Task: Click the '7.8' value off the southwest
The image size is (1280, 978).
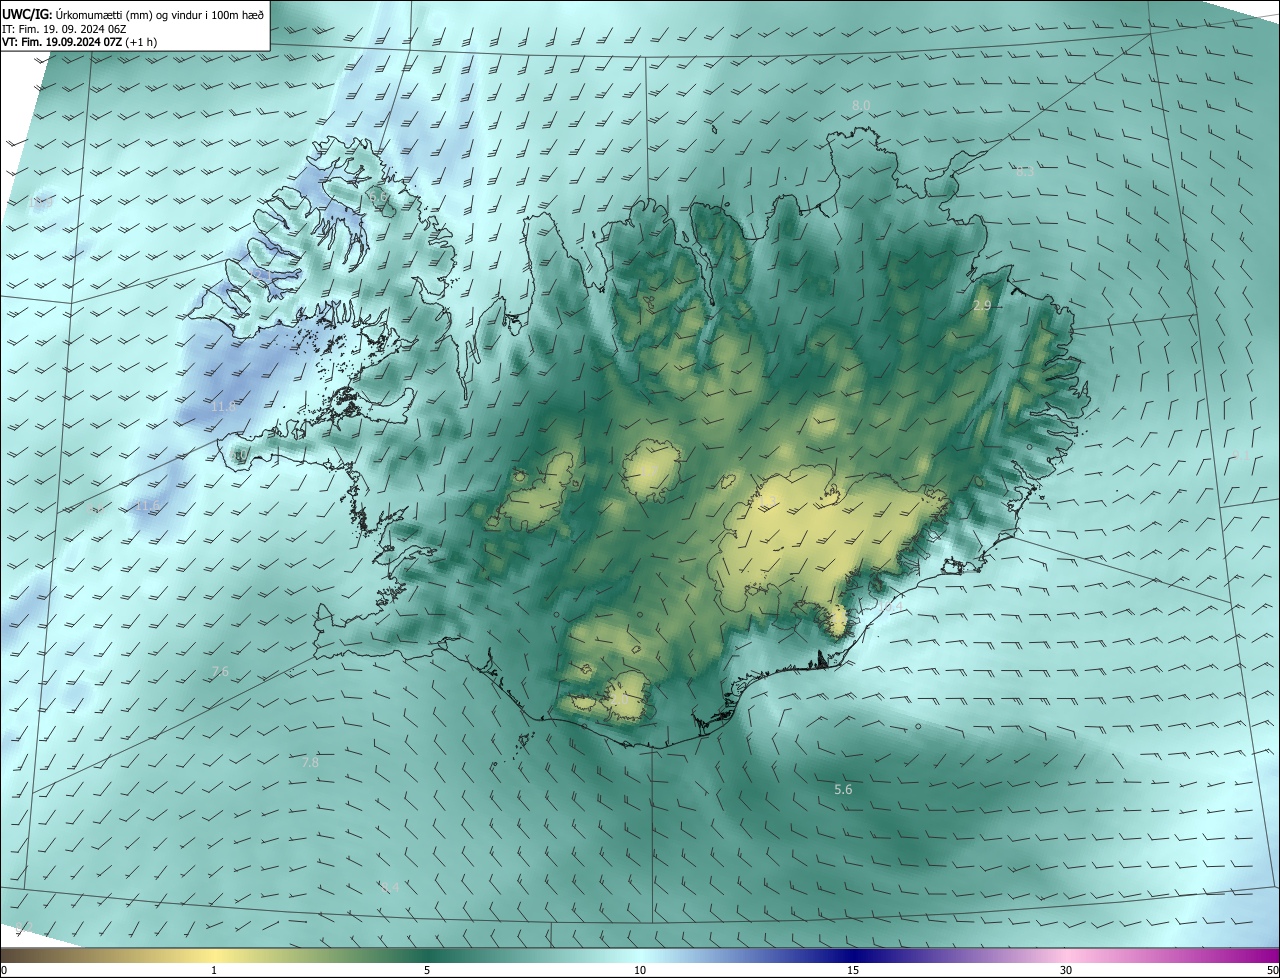Action: click(x=310, y=762)
